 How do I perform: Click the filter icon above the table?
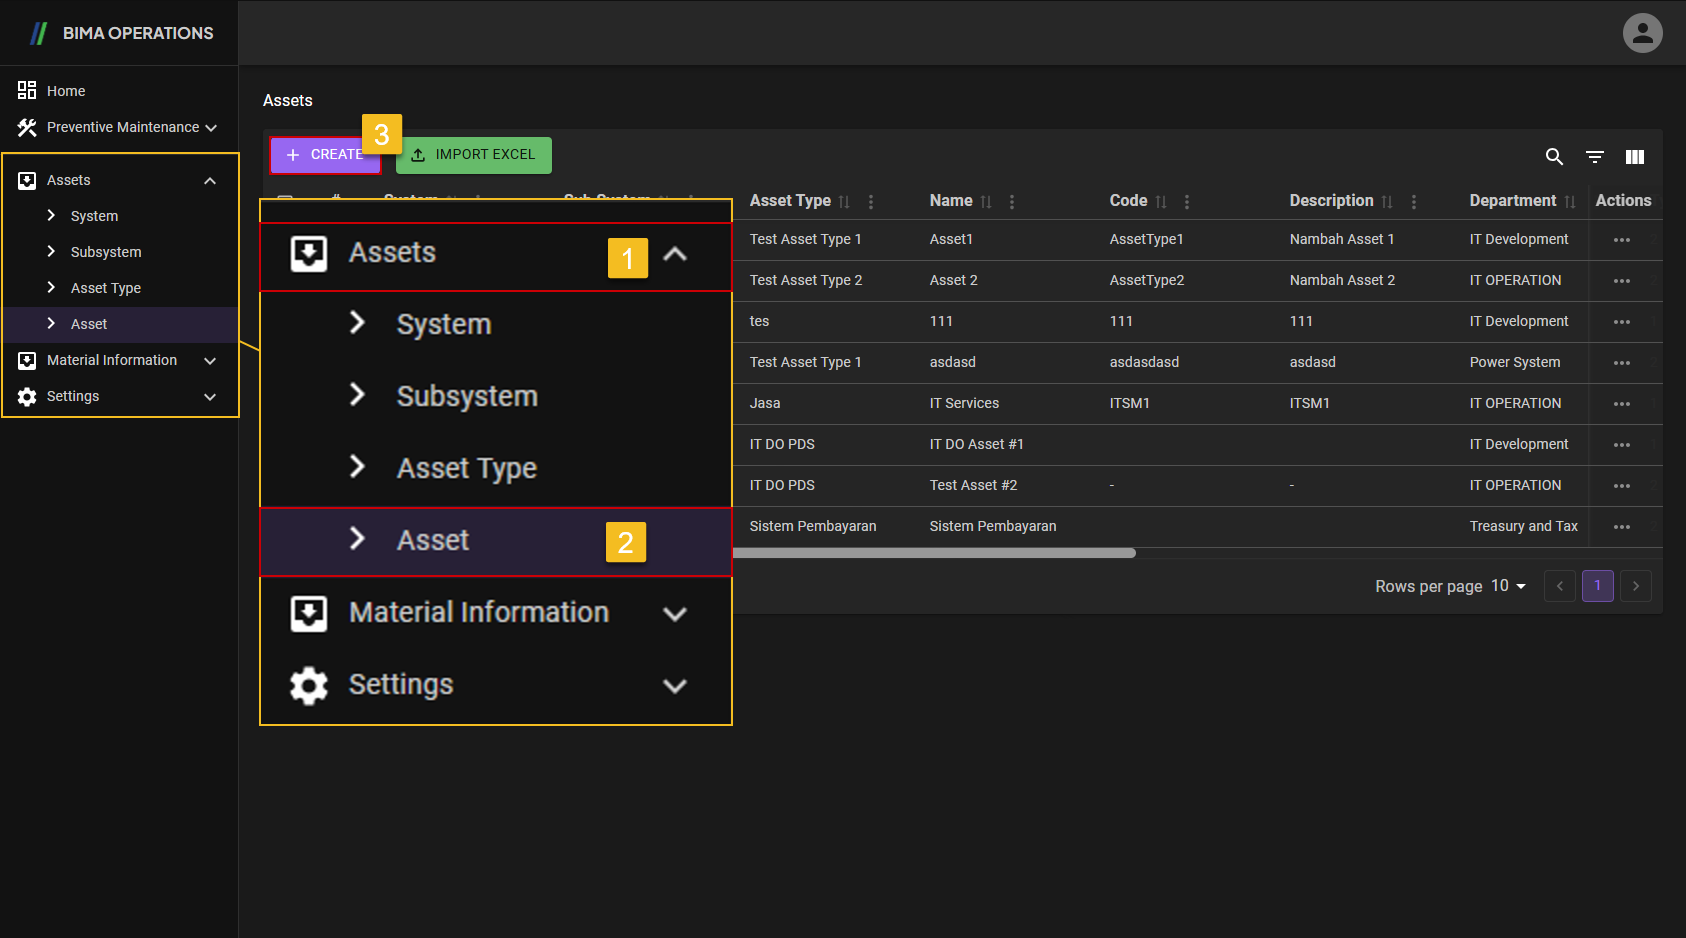(x=1595, y=157)
